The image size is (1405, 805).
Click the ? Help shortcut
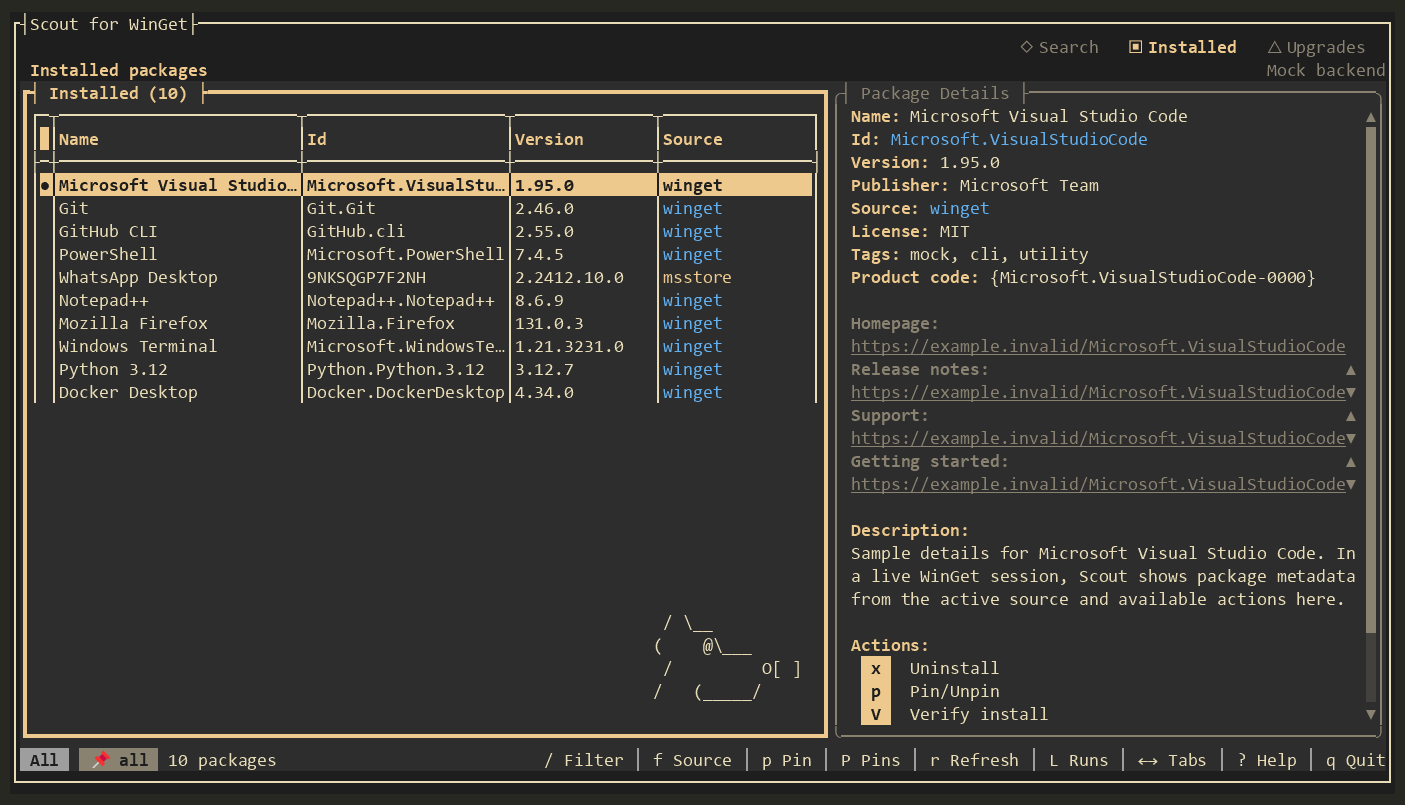click(x=1266, y=760)
